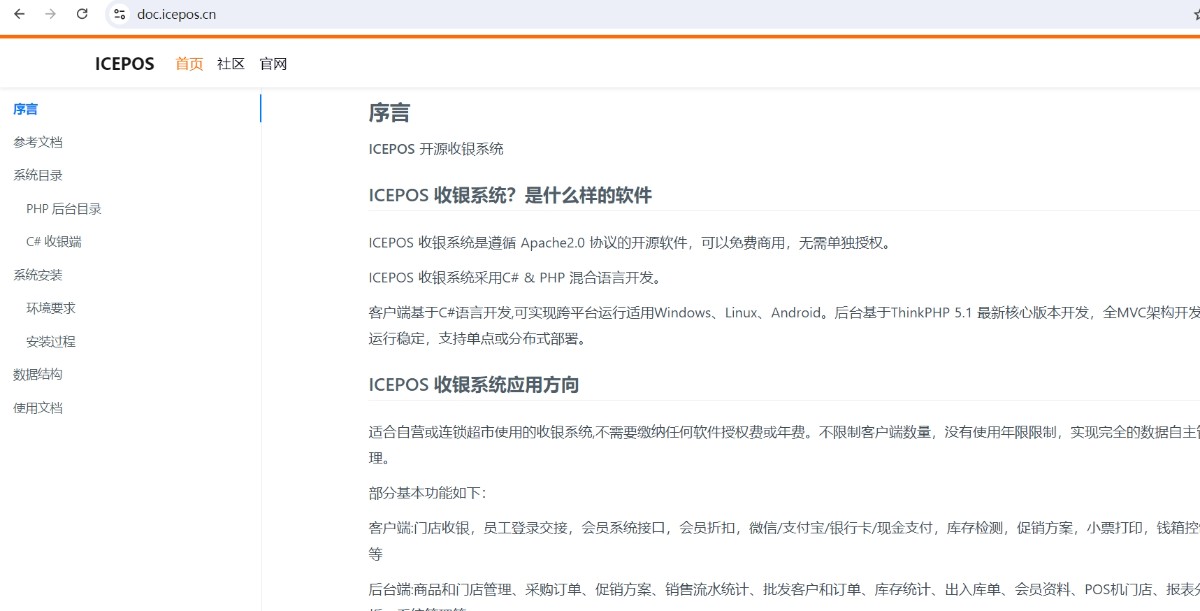Open the 环境要求 sub-item
The height and width of the screenshot is (611, 1200).
[51, 308]
